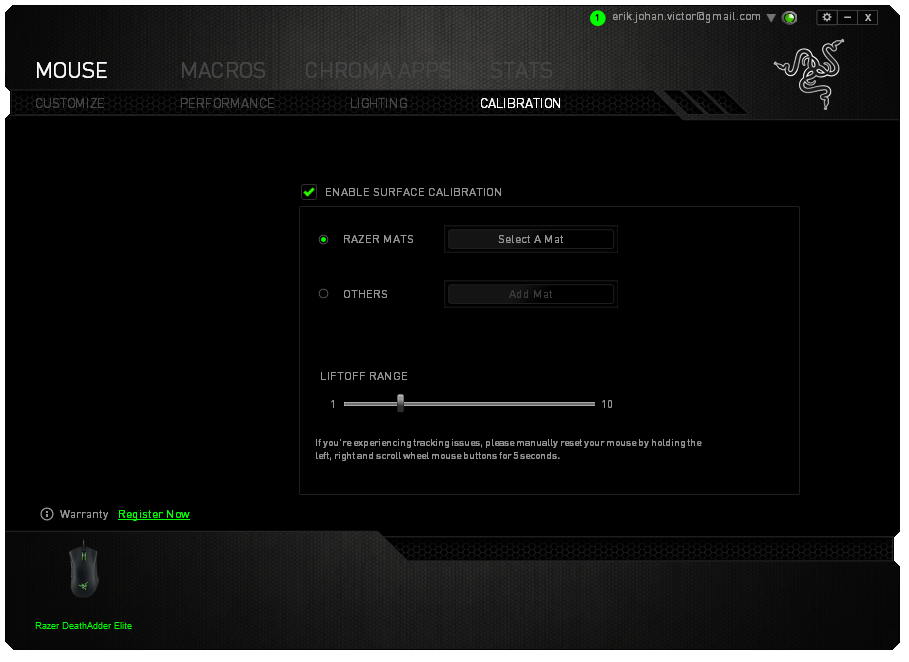Select the Razer DeathAdder Elite mouse icon
909x662 pixels.
coord(83,570)
